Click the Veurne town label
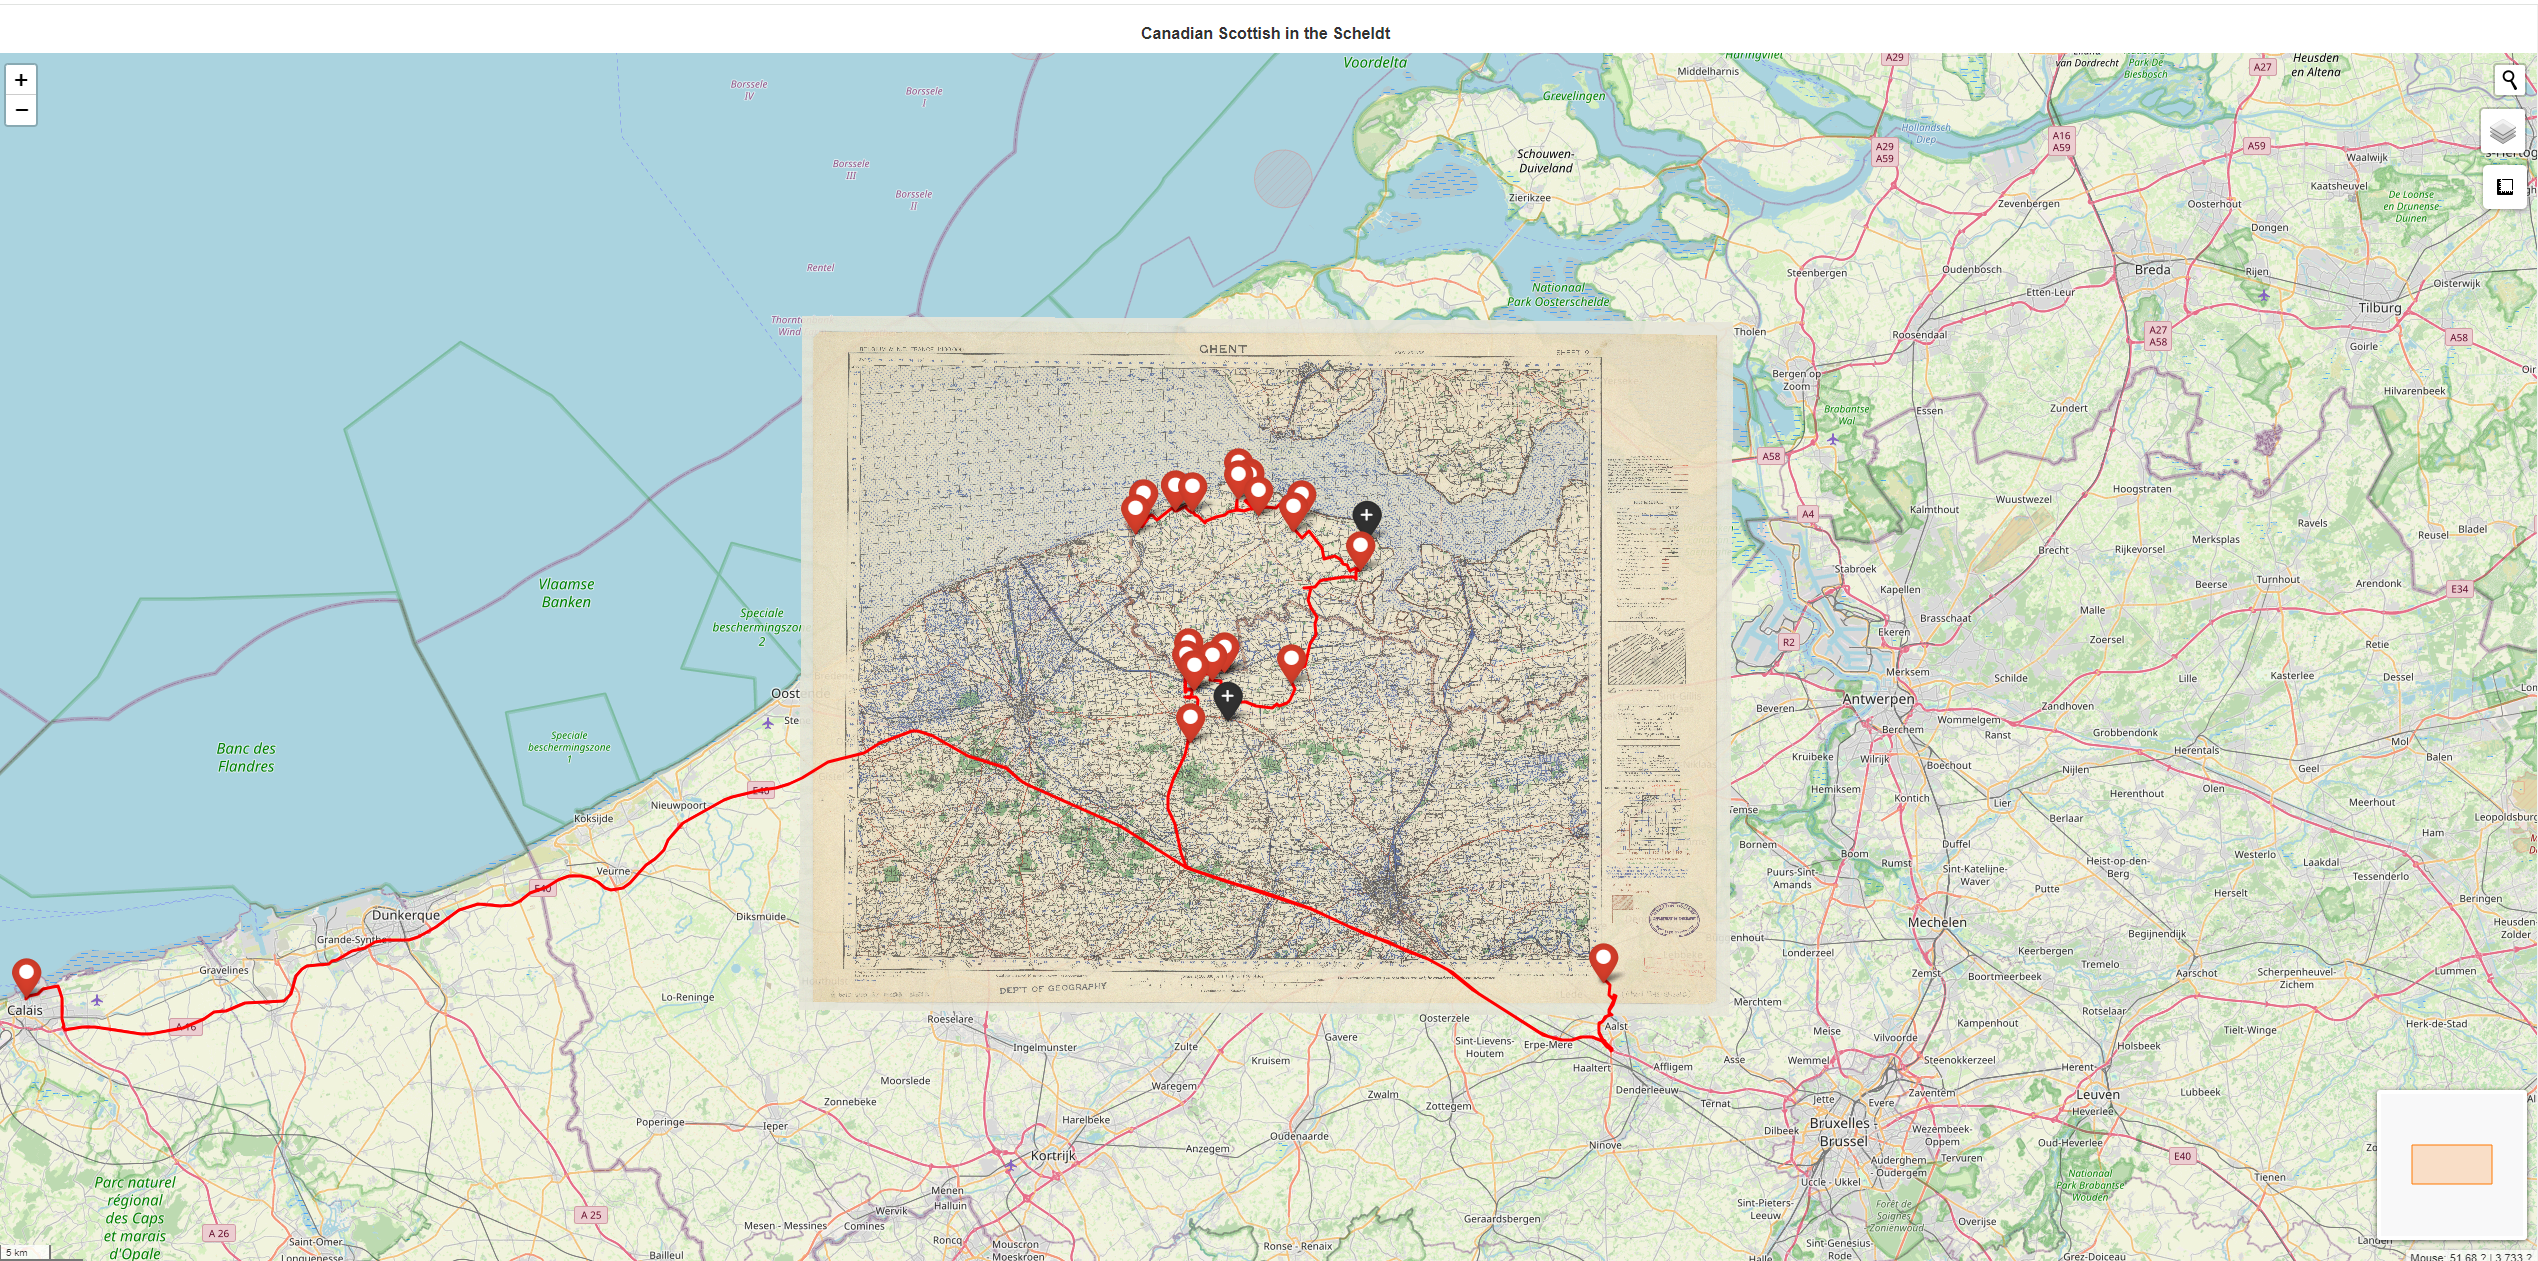Image resolution: width=2538 pixels, height=1261 pixels. tap(613, 871)
